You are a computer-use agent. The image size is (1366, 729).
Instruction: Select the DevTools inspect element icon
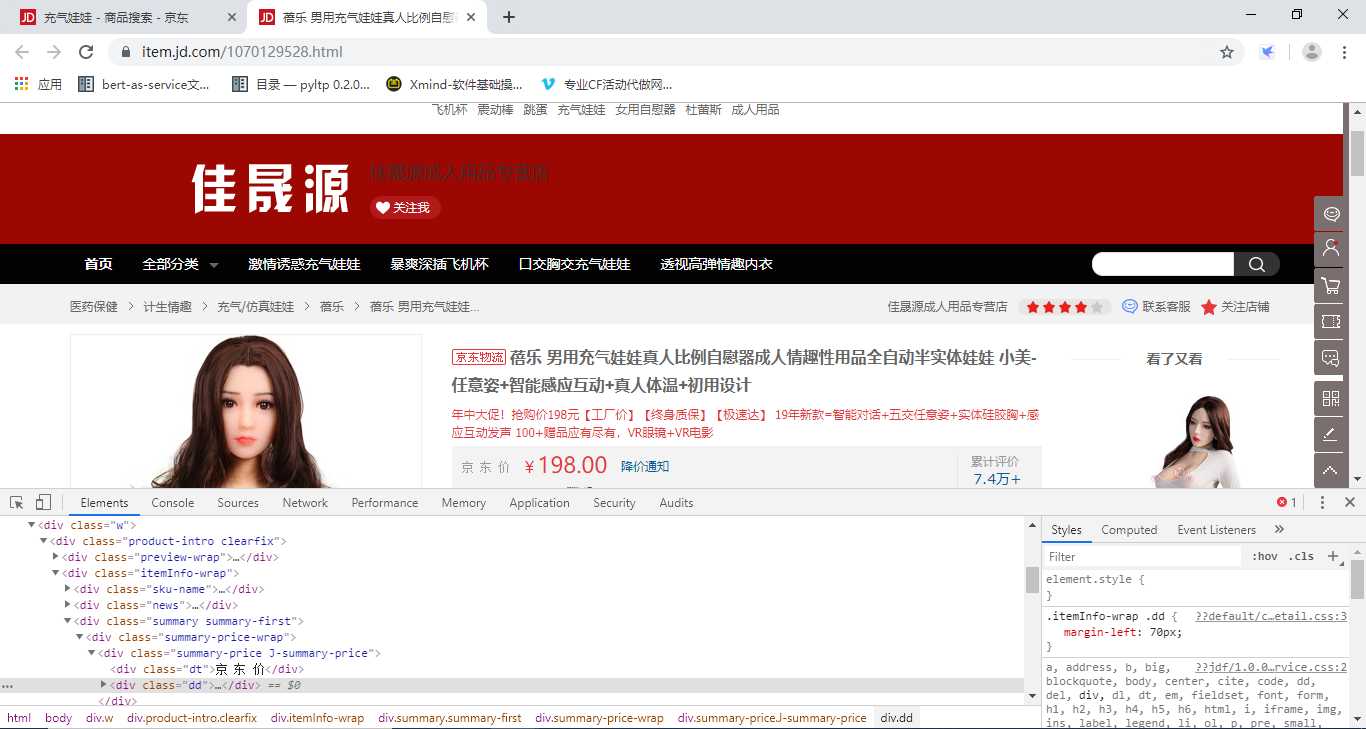[x=17, y=502]
